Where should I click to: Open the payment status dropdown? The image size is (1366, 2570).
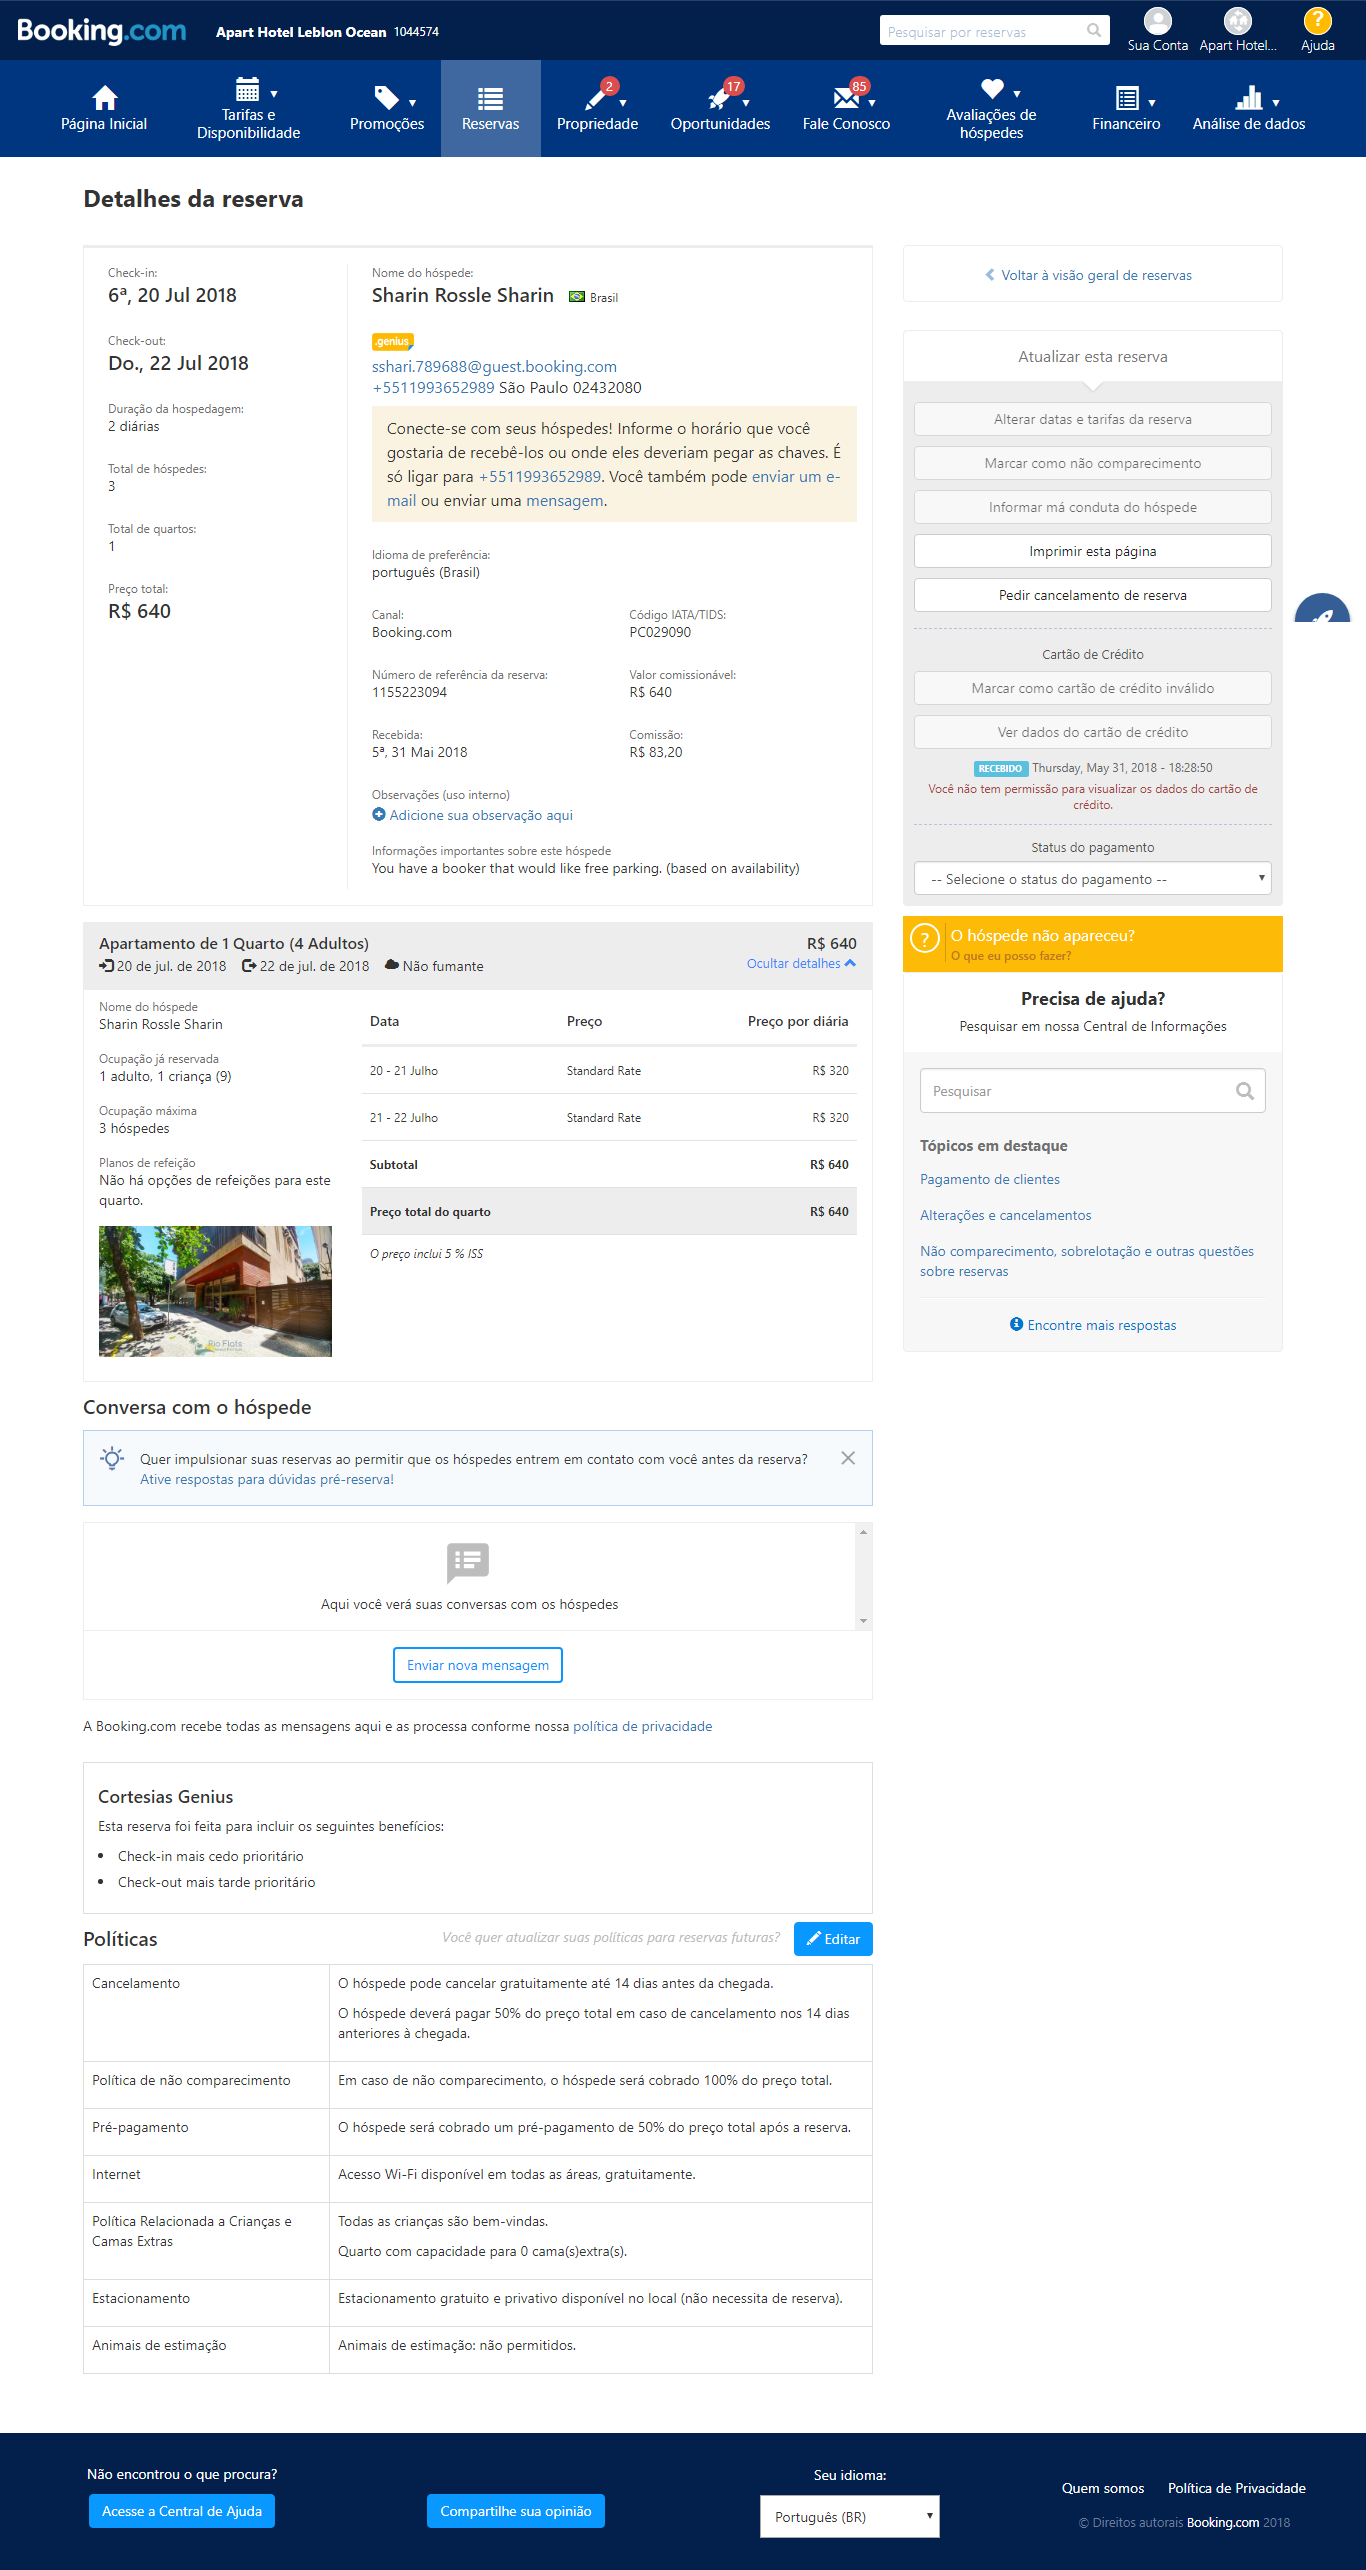[1092, 879]
